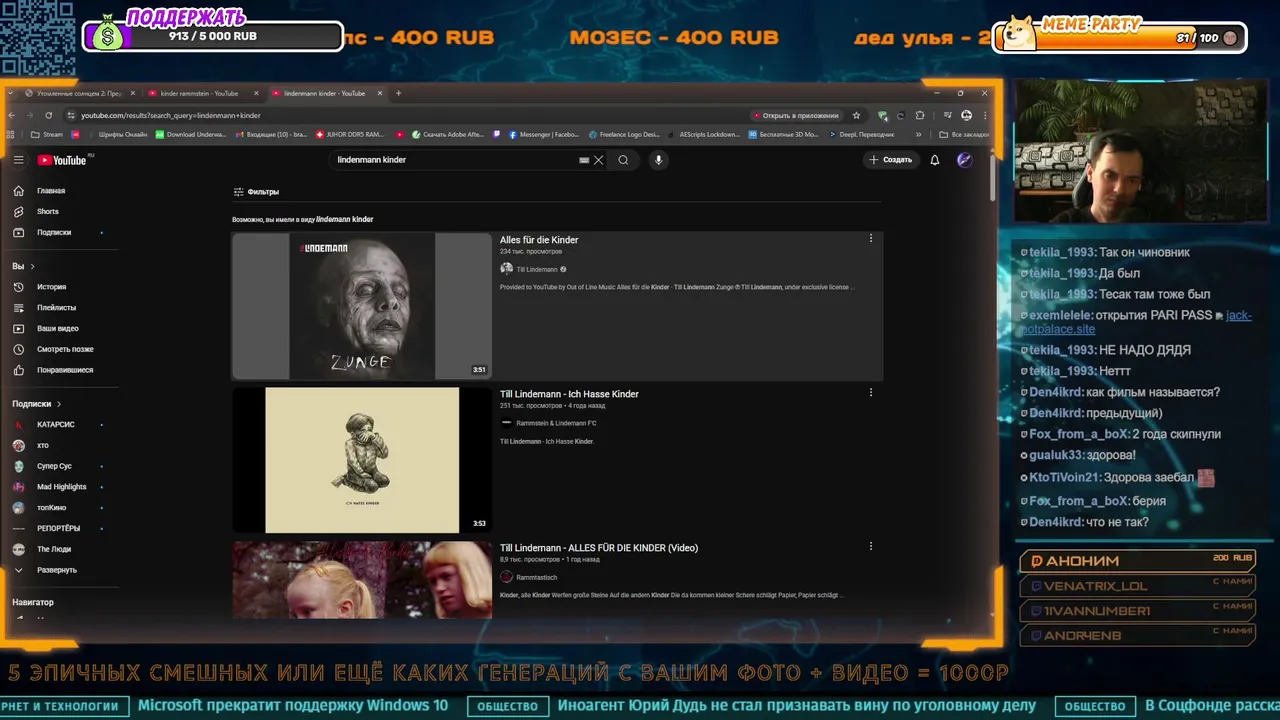Open the Супер Сус channel

pos(56,466)
